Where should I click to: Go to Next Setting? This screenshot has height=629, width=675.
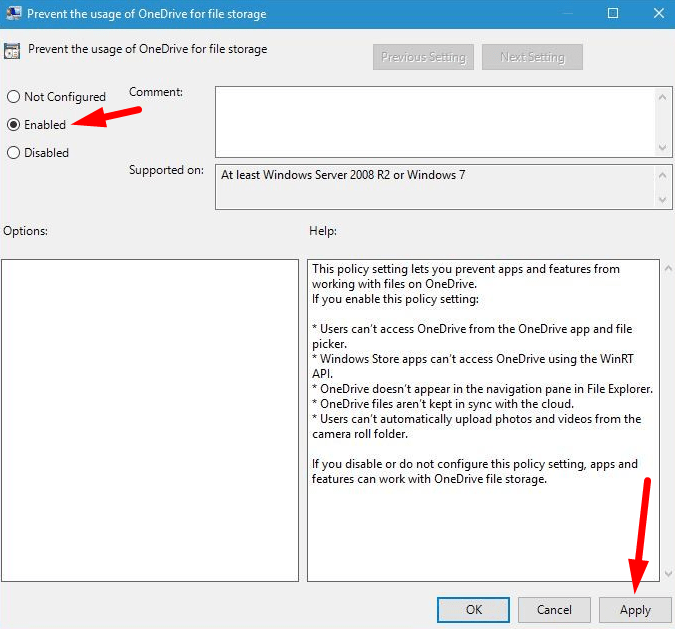pos(532,57)
